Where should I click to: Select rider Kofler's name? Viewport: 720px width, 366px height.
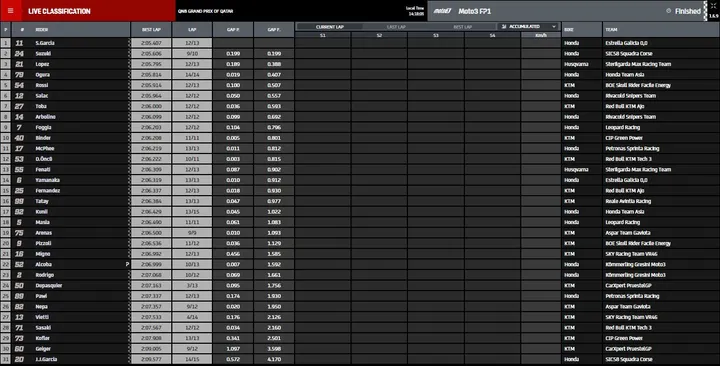click(43, 338)
